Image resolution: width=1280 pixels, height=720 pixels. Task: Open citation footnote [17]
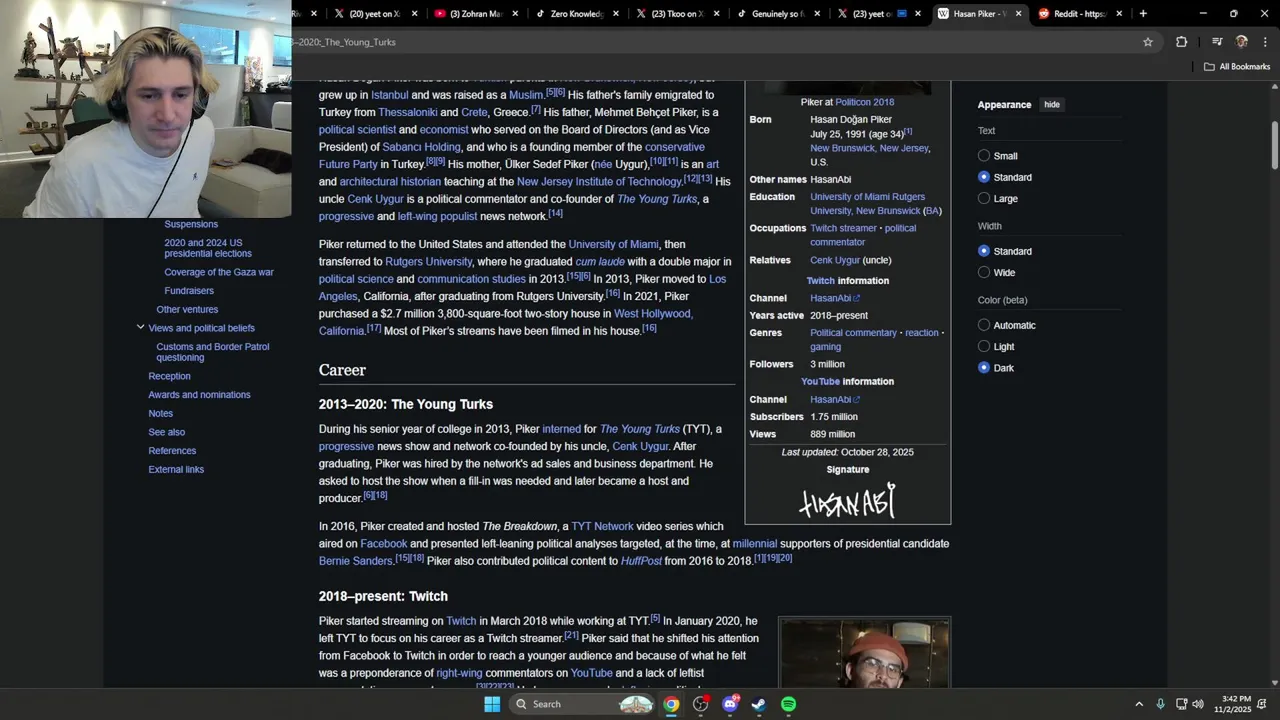click(x=374, y=328)
